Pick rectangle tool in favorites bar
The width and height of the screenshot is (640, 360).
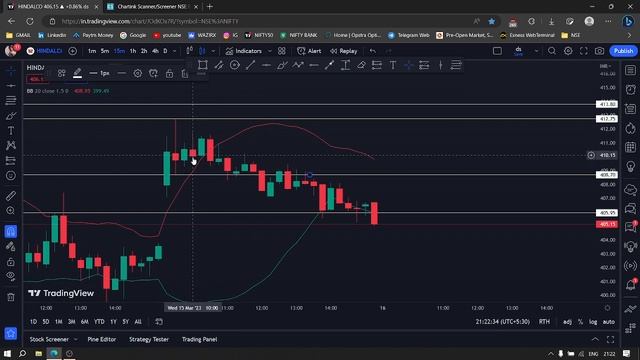pyautogui.click(x=202, y=65)
